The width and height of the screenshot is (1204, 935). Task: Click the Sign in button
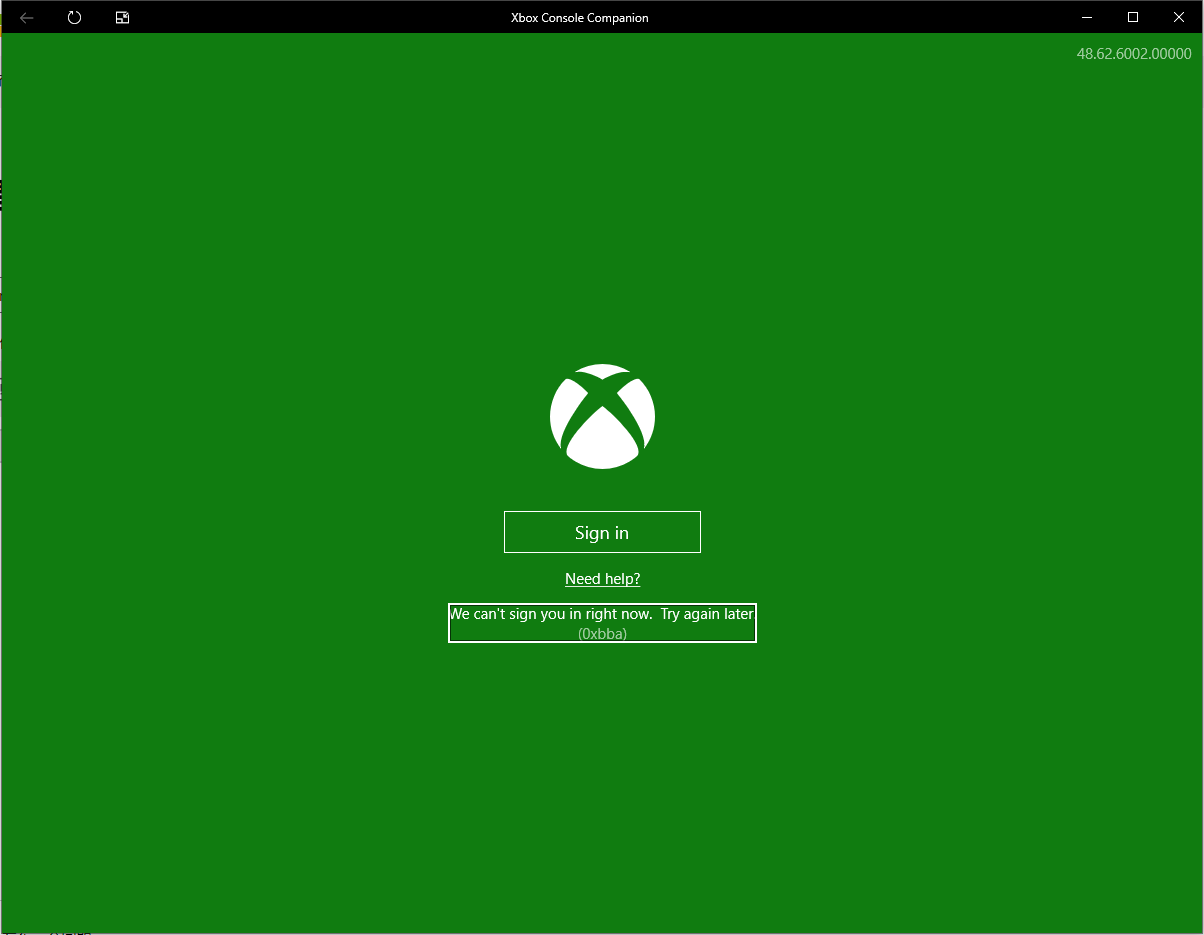[602, 532]
